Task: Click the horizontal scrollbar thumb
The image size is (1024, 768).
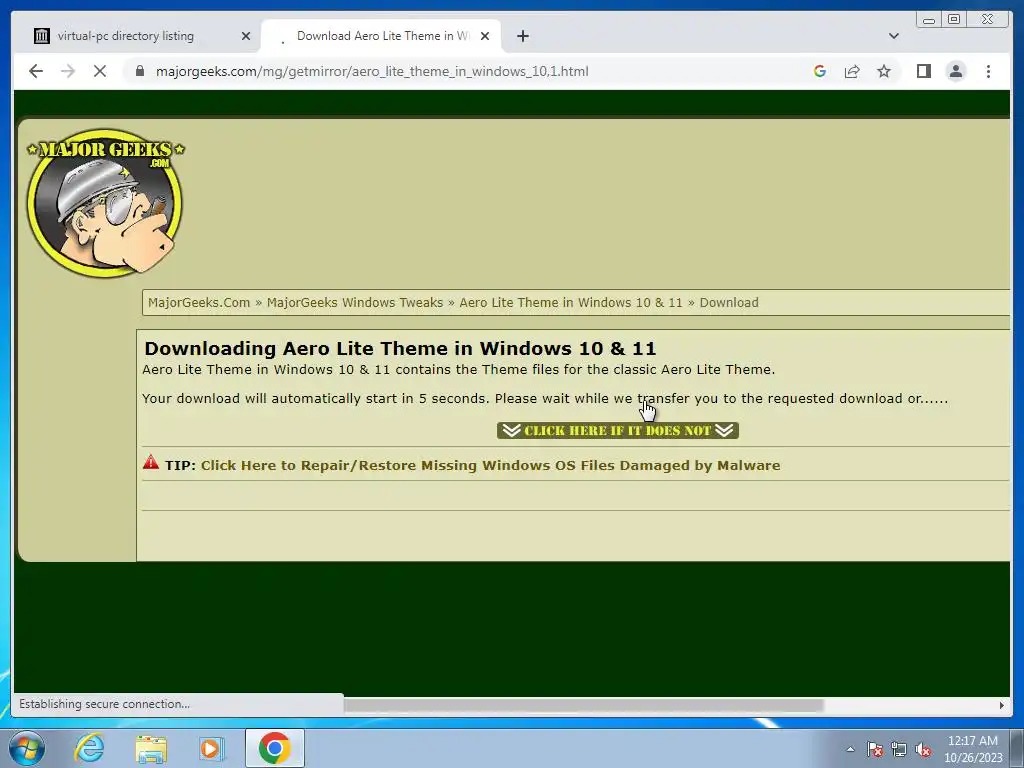Action: tap(583, 705)
